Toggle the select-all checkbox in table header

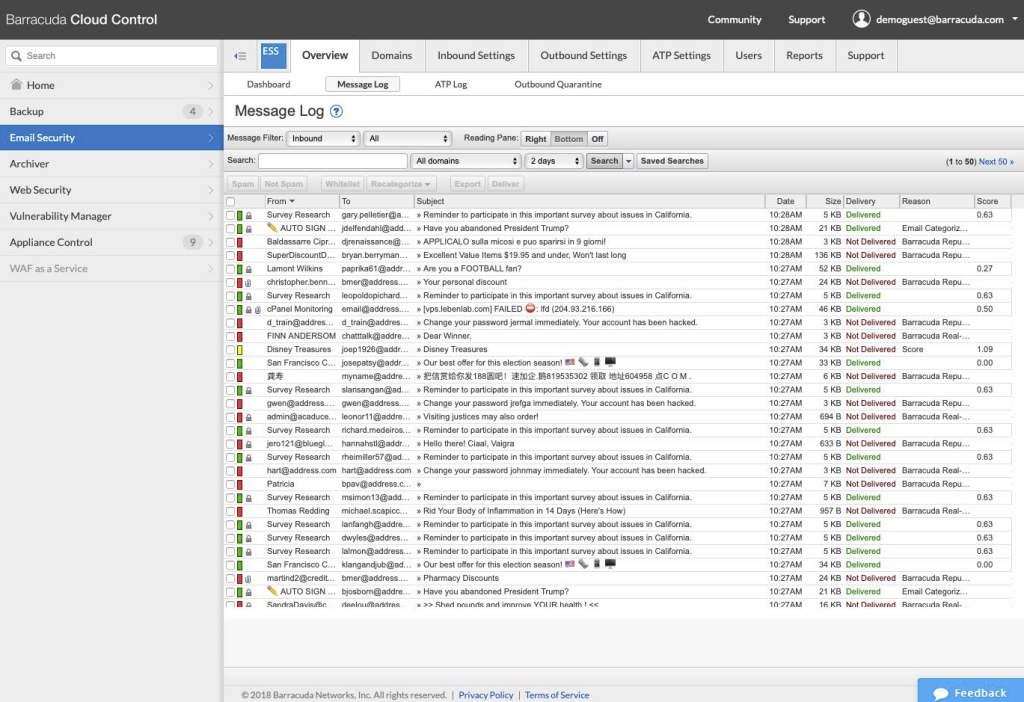point(231,202)
